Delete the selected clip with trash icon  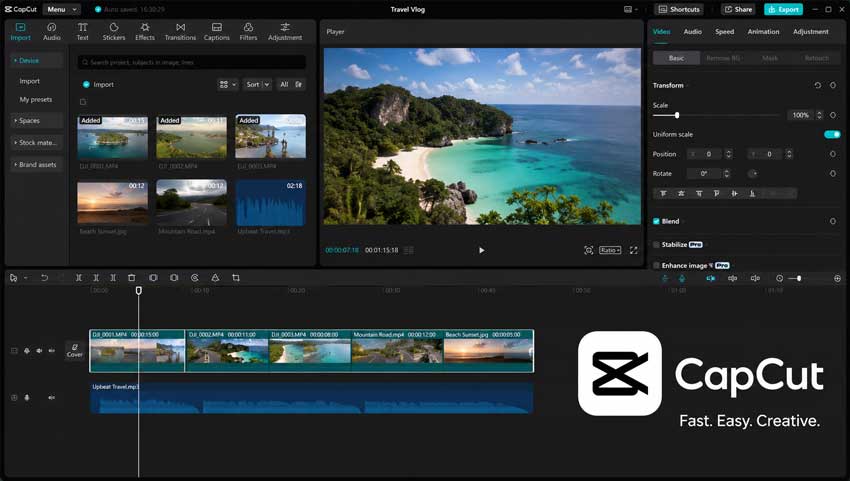point(132,278)
